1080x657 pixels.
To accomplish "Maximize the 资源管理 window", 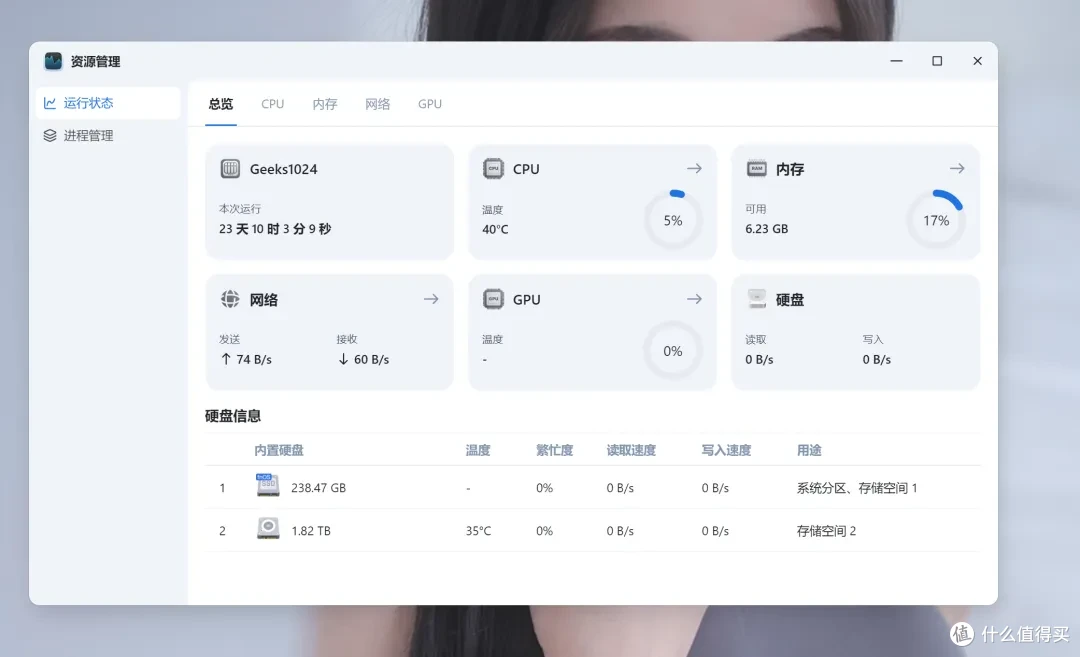I will pos(937,61).
